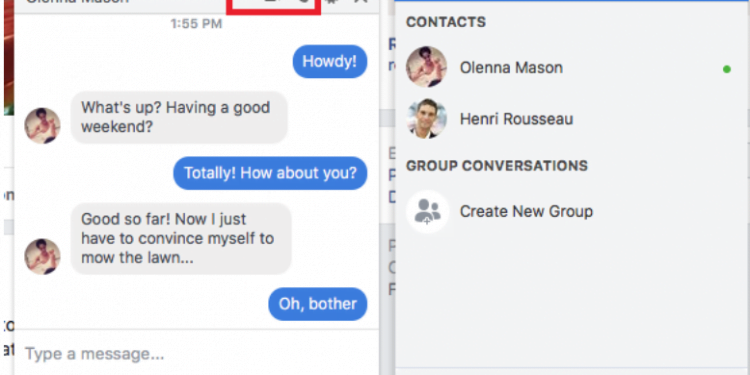Click the "Oh, bother" message bubble

click(317, 304)
